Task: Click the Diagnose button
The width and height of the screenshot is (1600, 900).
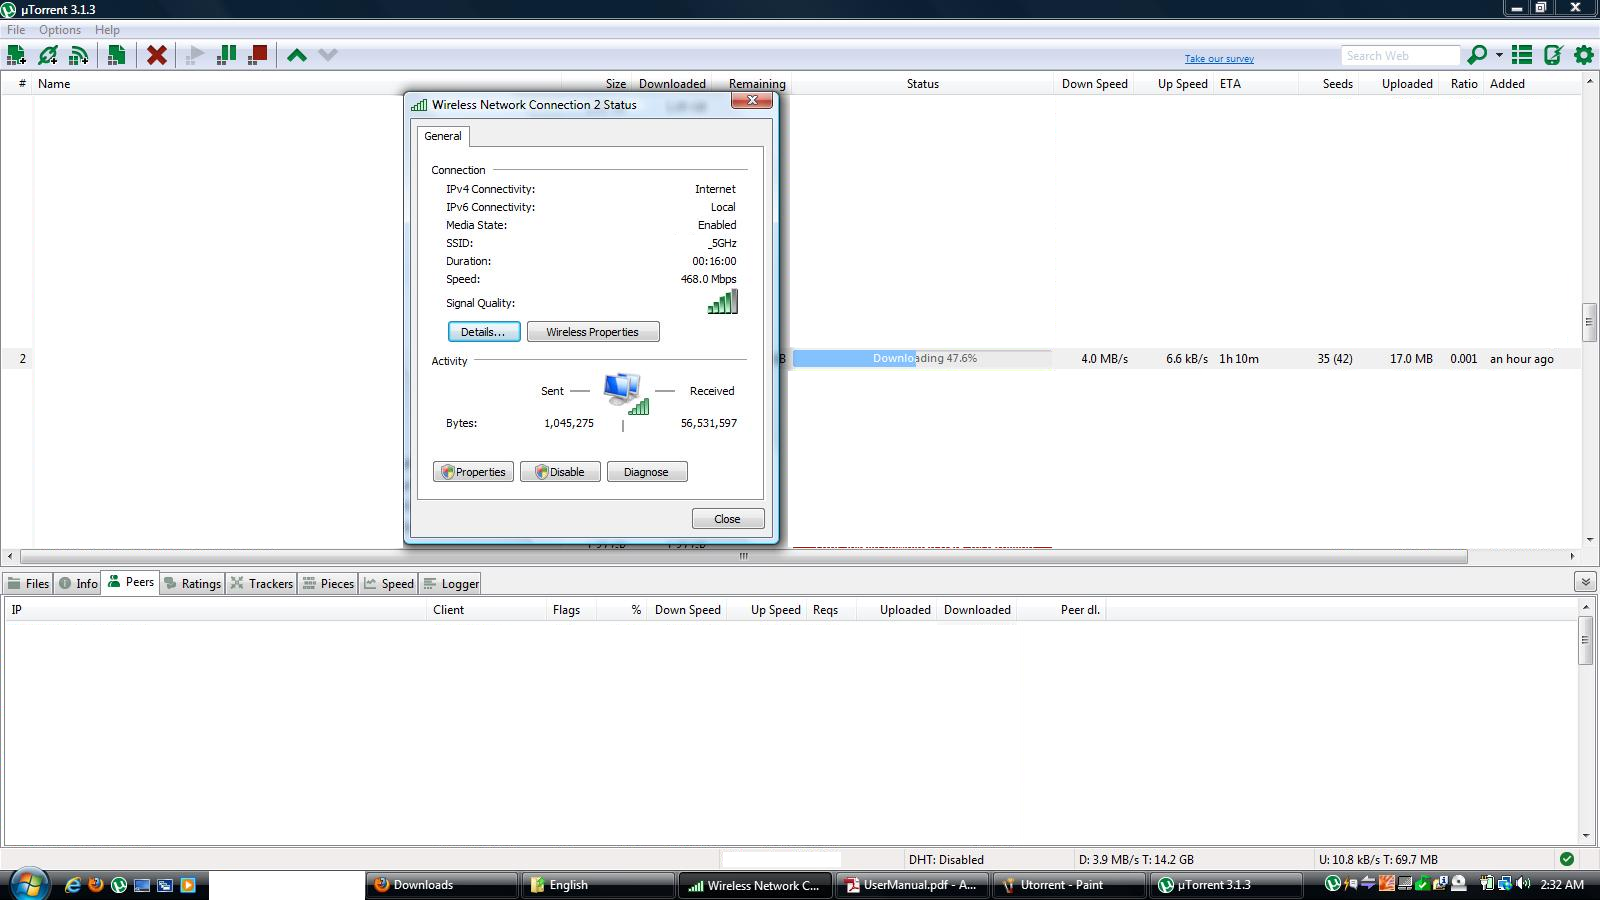Action: [647, 472]
